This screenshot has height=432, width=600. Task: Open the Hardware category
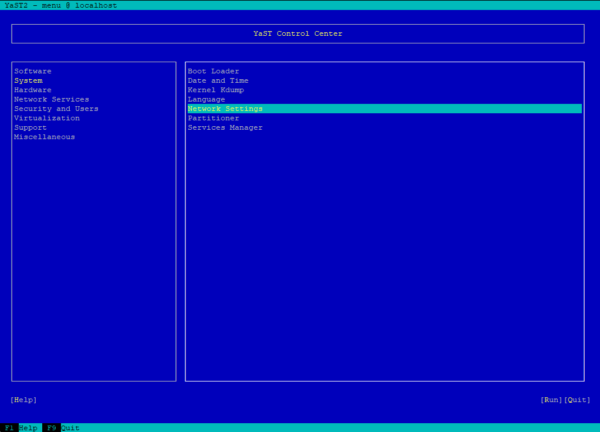click(33, 90)
